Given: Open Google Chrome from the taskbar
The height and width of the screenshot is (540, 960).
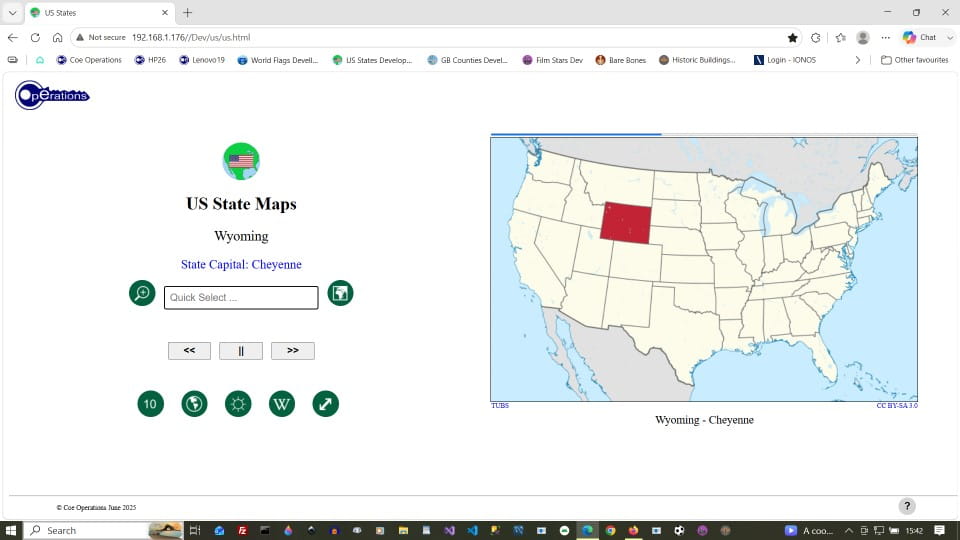Looking at the screenshot, I should click(610, 530).
